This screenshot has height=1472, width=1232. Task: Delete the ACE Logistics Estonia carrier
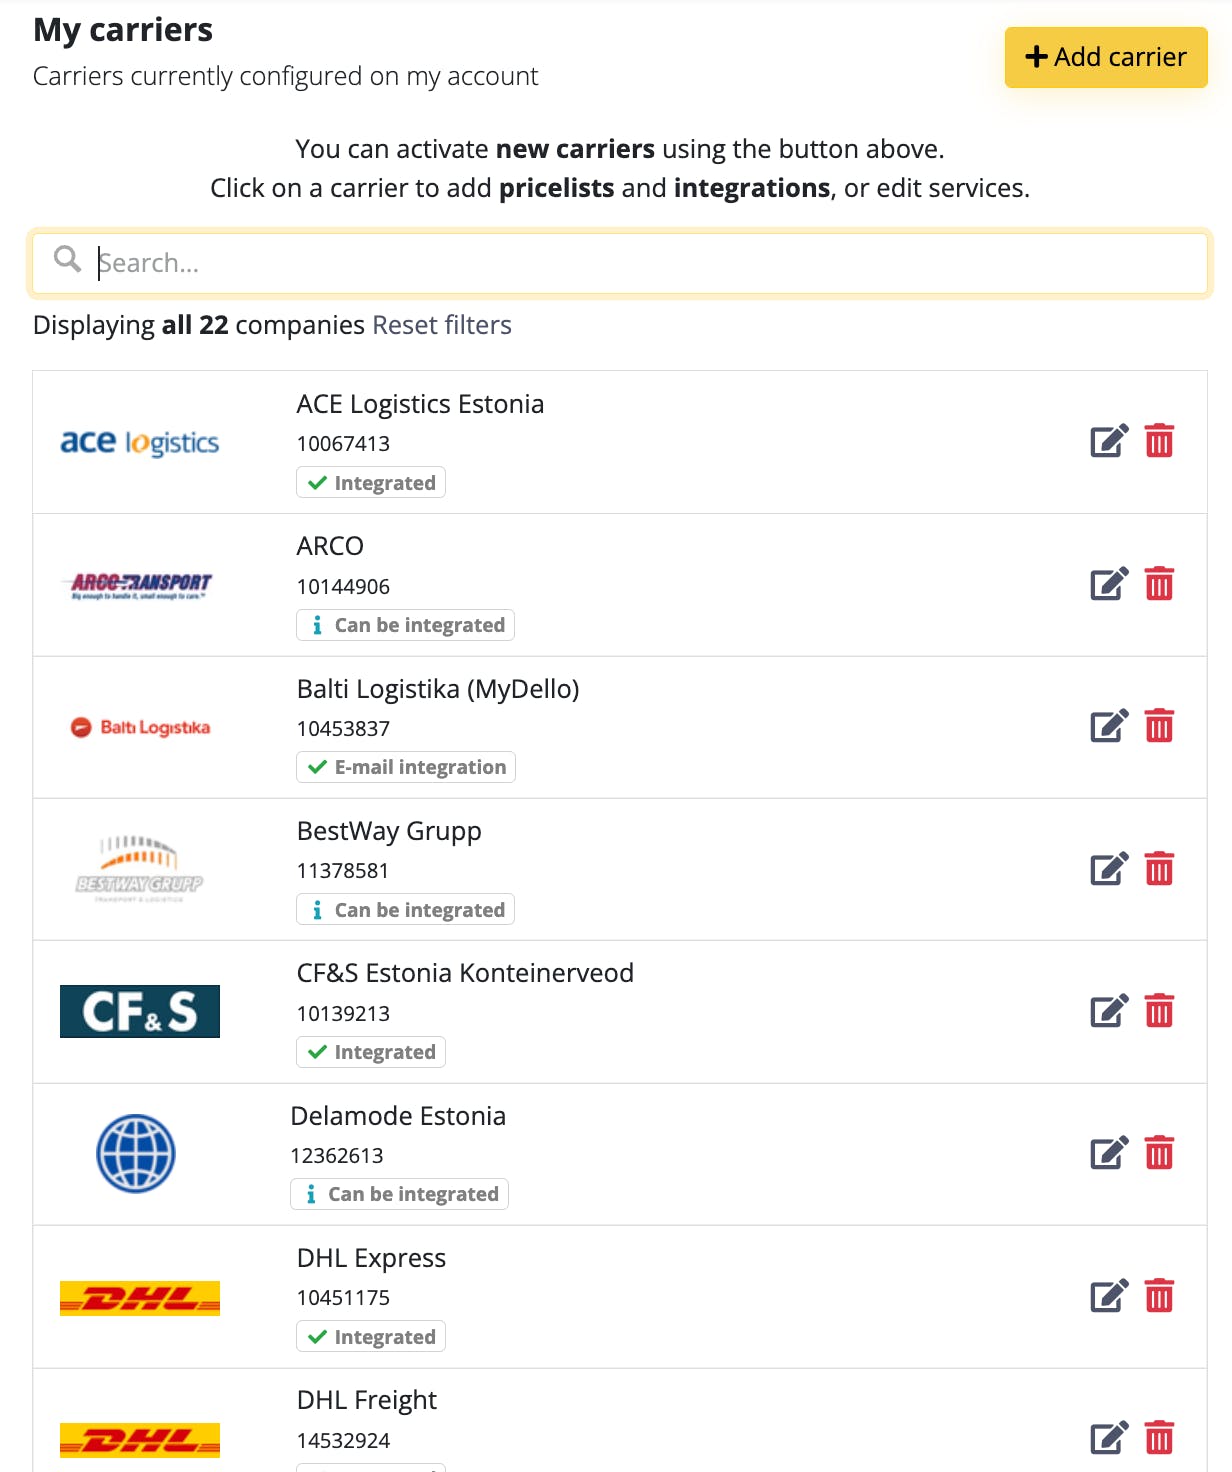click(x=1159, y=441)
